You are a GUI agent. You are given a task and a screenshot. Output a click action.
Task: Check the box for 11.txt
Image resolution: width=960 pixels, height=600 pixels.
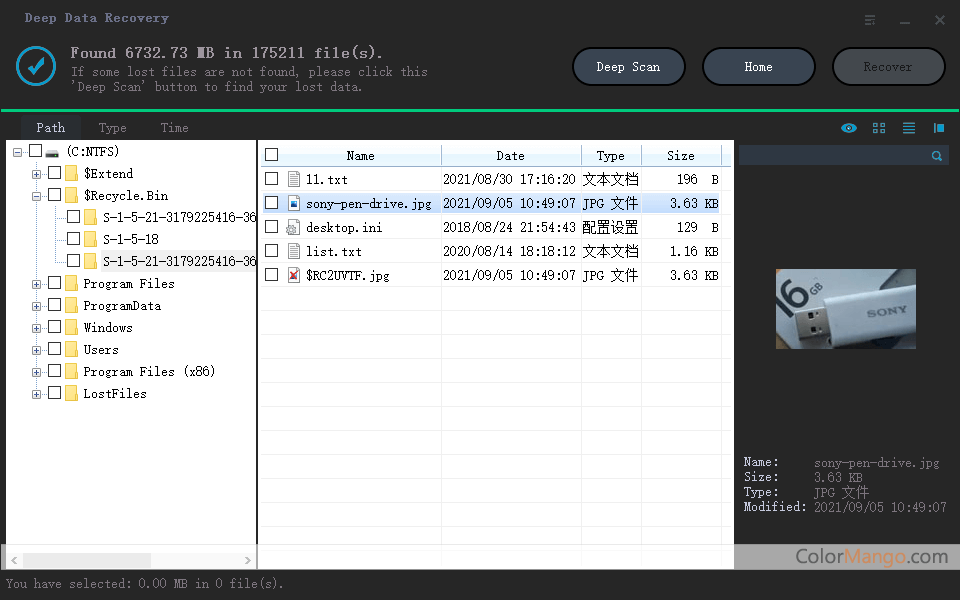272,179
